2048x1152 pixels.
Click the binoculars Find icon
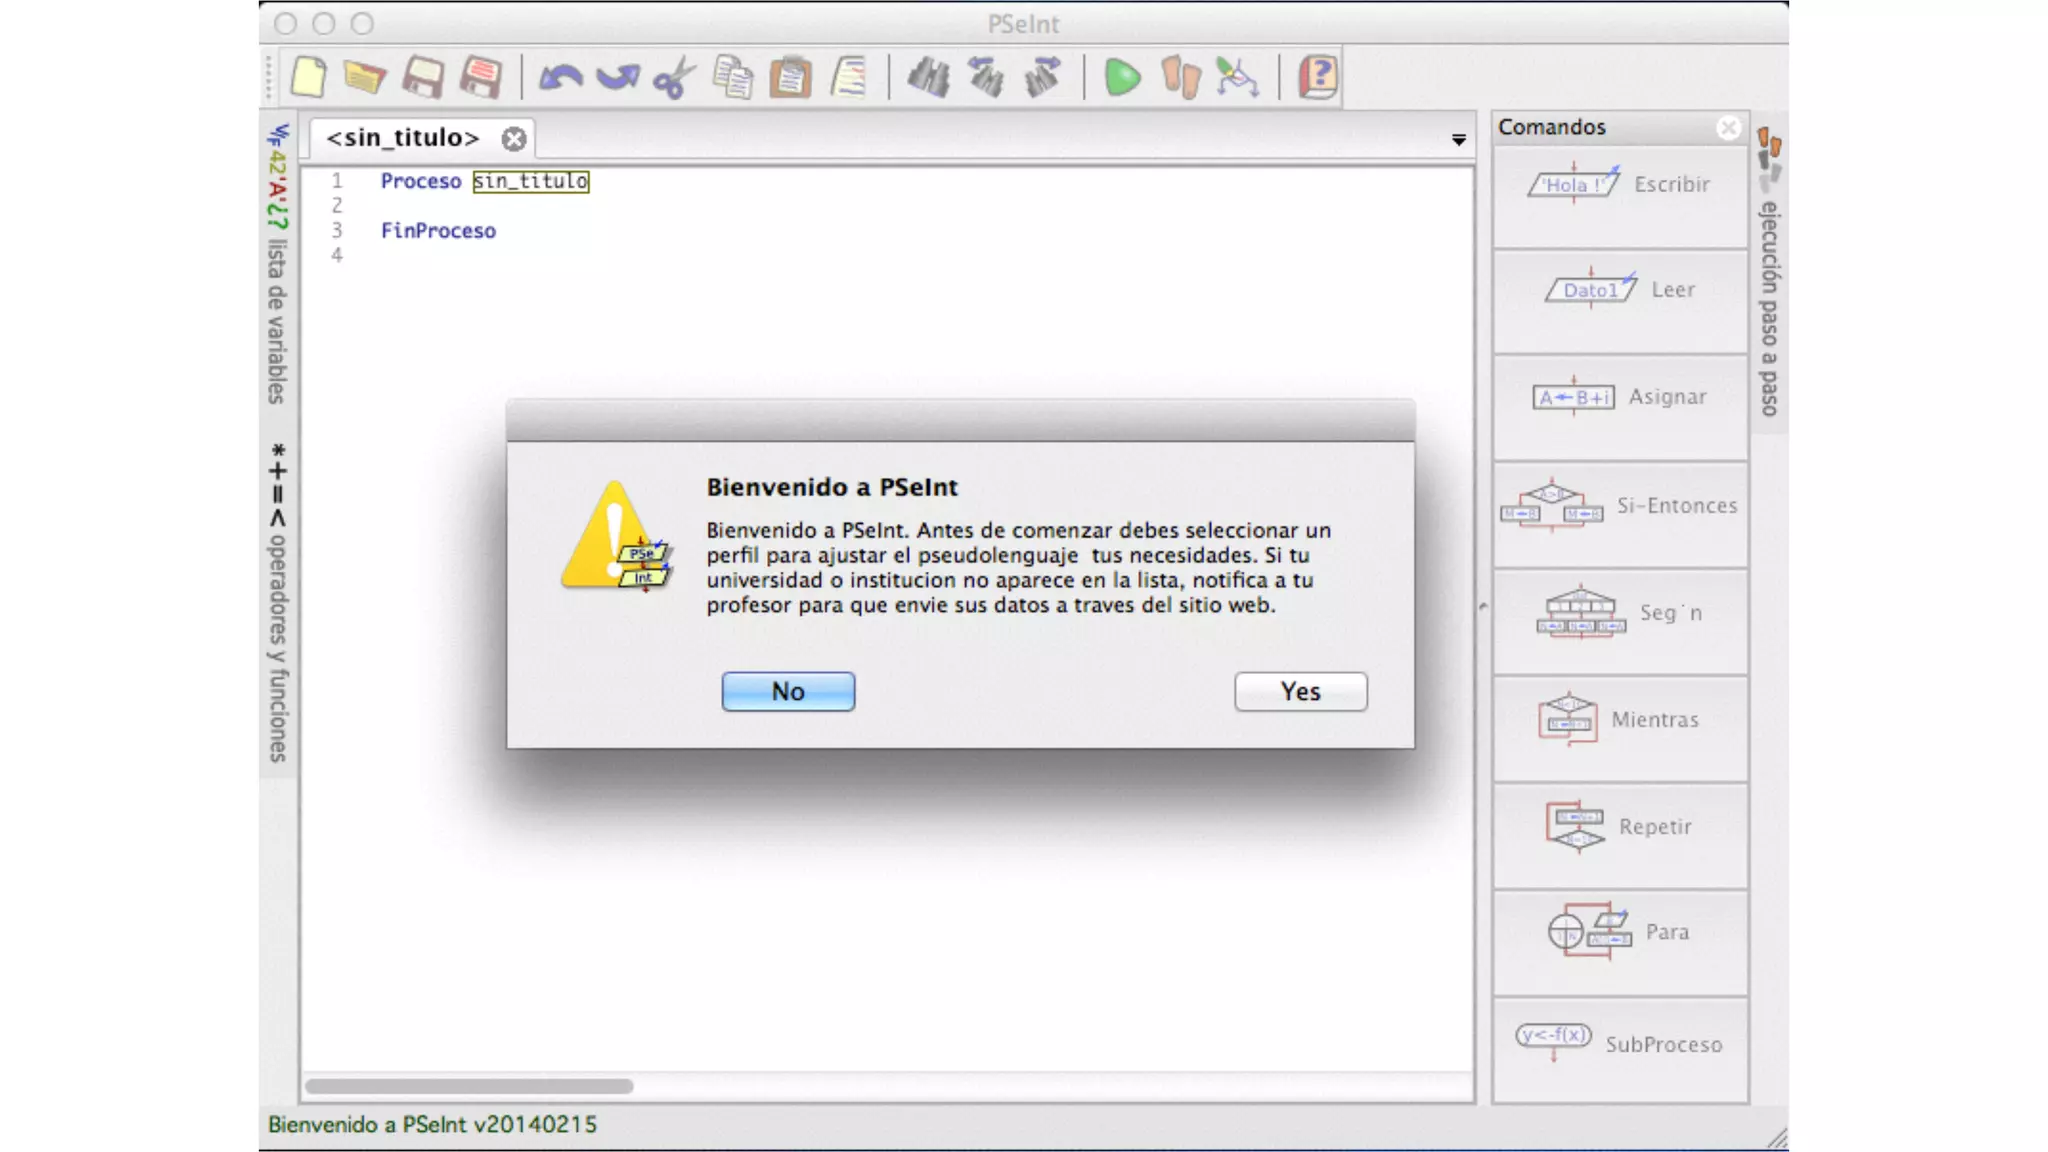pyautogui.click(x=928, y=77)
